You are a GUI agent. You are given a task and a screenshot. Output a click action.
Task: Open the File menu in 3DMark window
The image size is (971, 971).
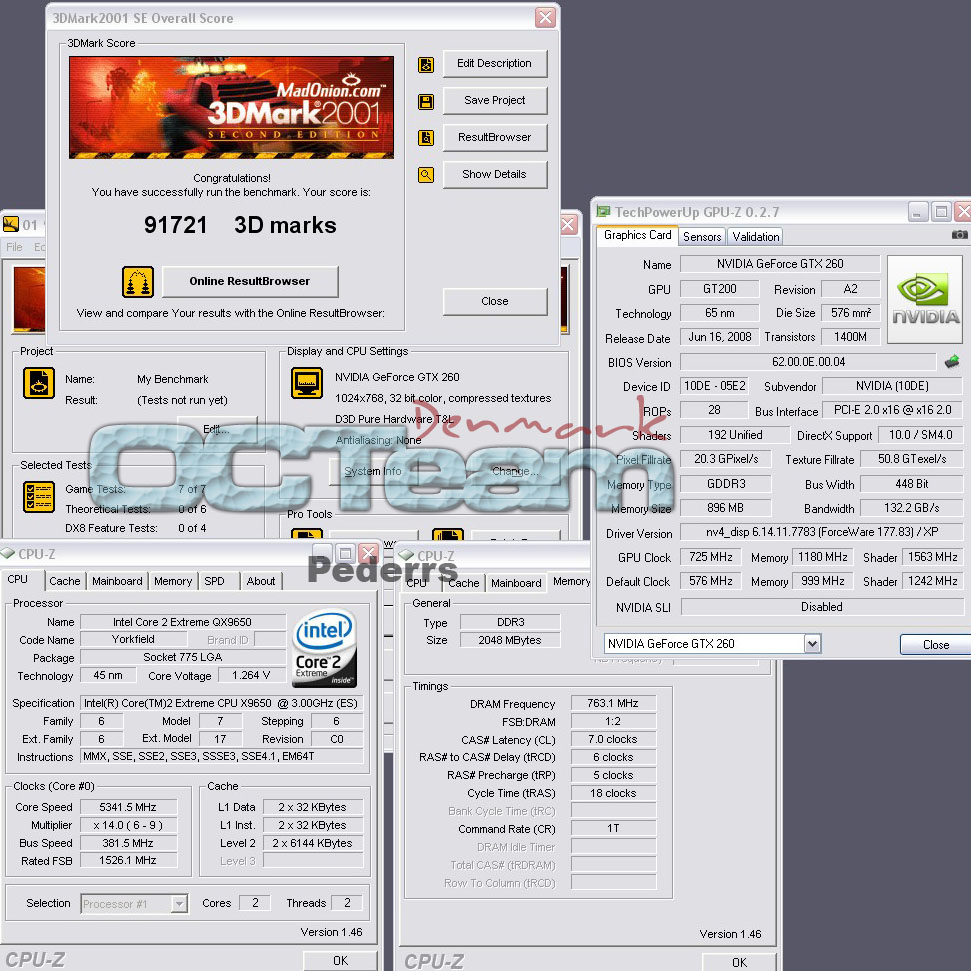click(x=14, y=247)
